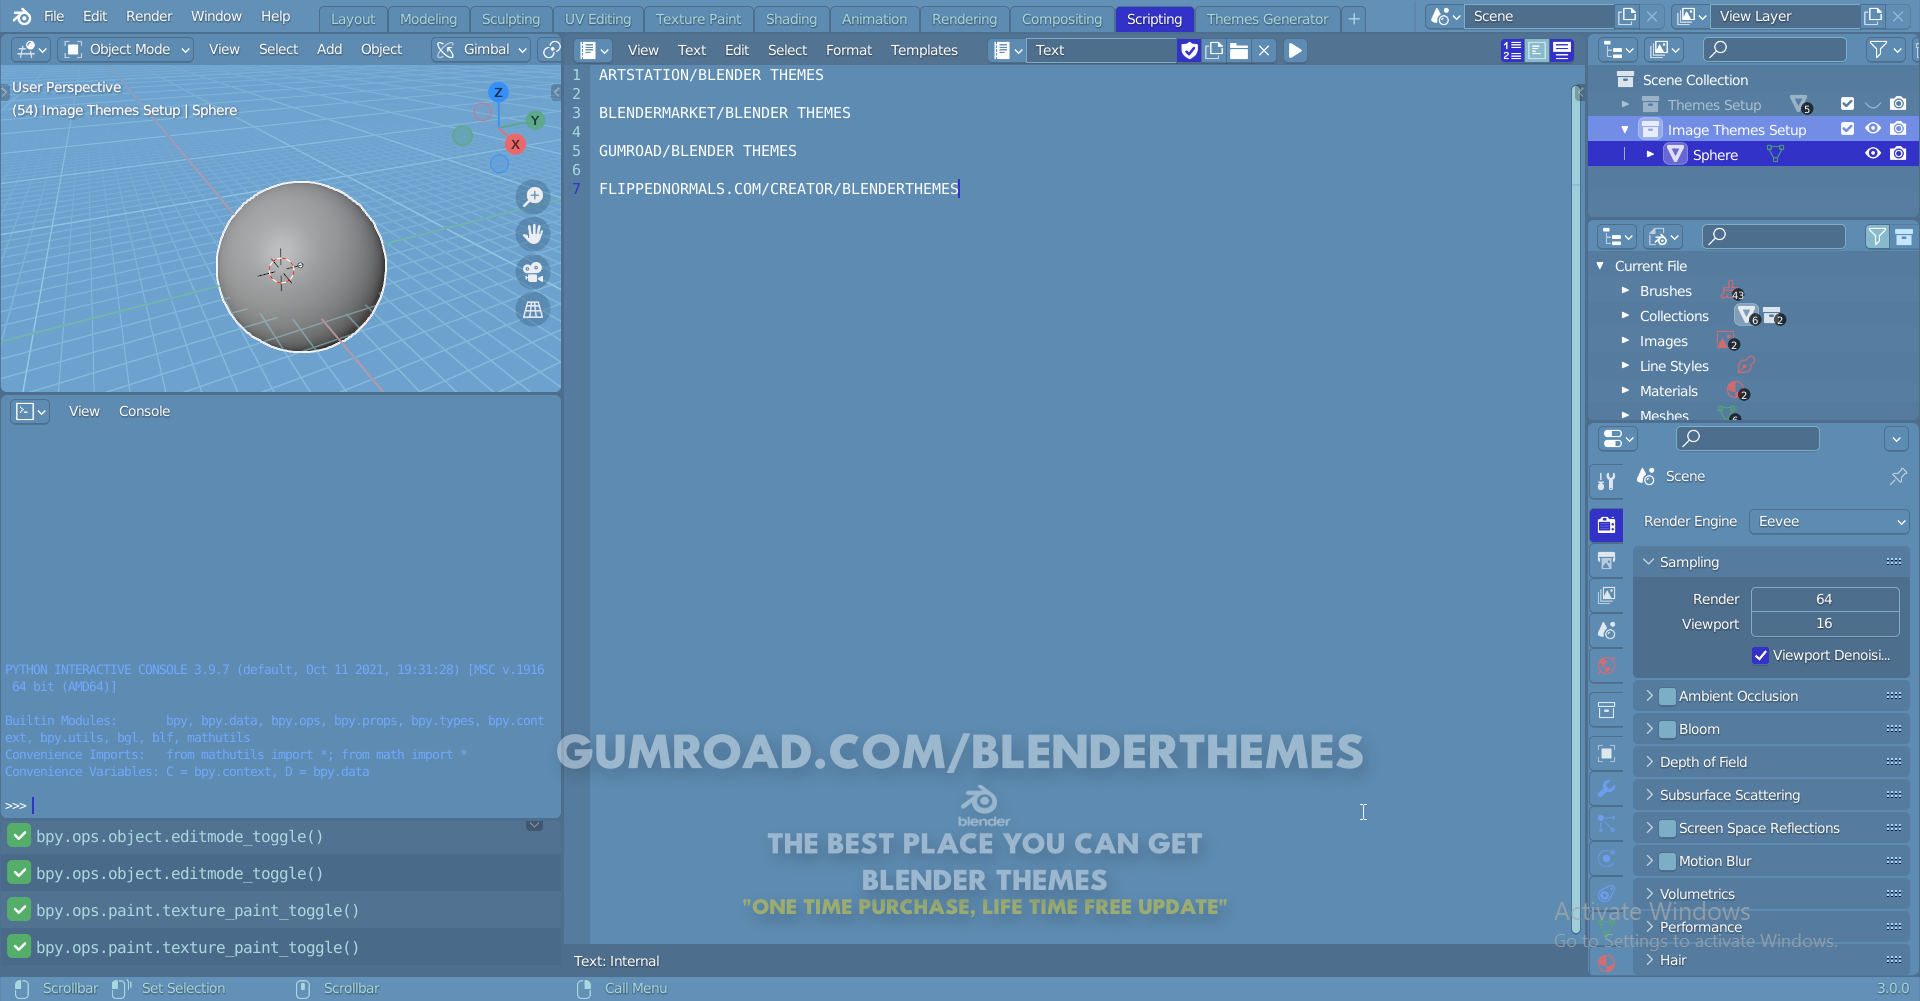Click the Scene name field
Image resolution: width=1920 pixels, height=1001 pixels.
(1540, 16)
